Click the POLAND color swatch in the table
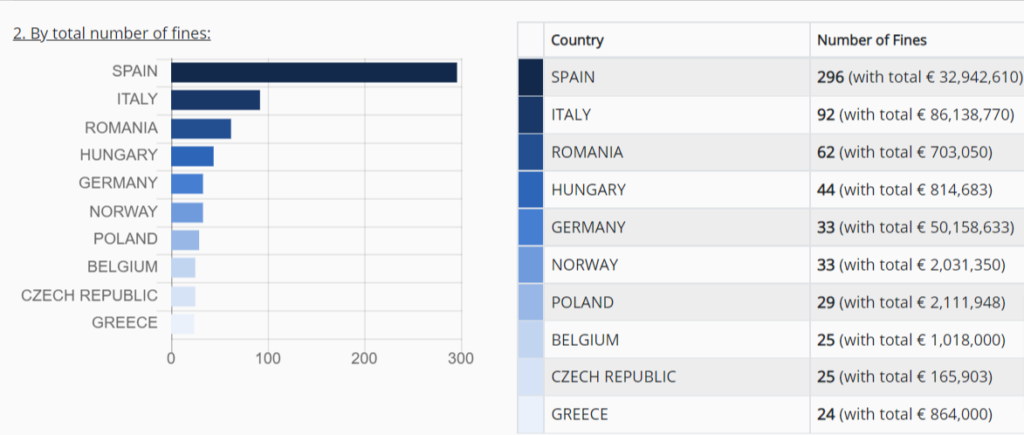 pyautogui.click(x=530, y=302)
